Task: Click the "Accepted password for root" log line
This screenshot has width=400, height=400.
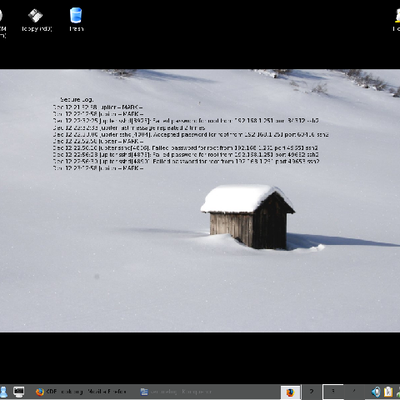Action: click(x=191, y=135)
